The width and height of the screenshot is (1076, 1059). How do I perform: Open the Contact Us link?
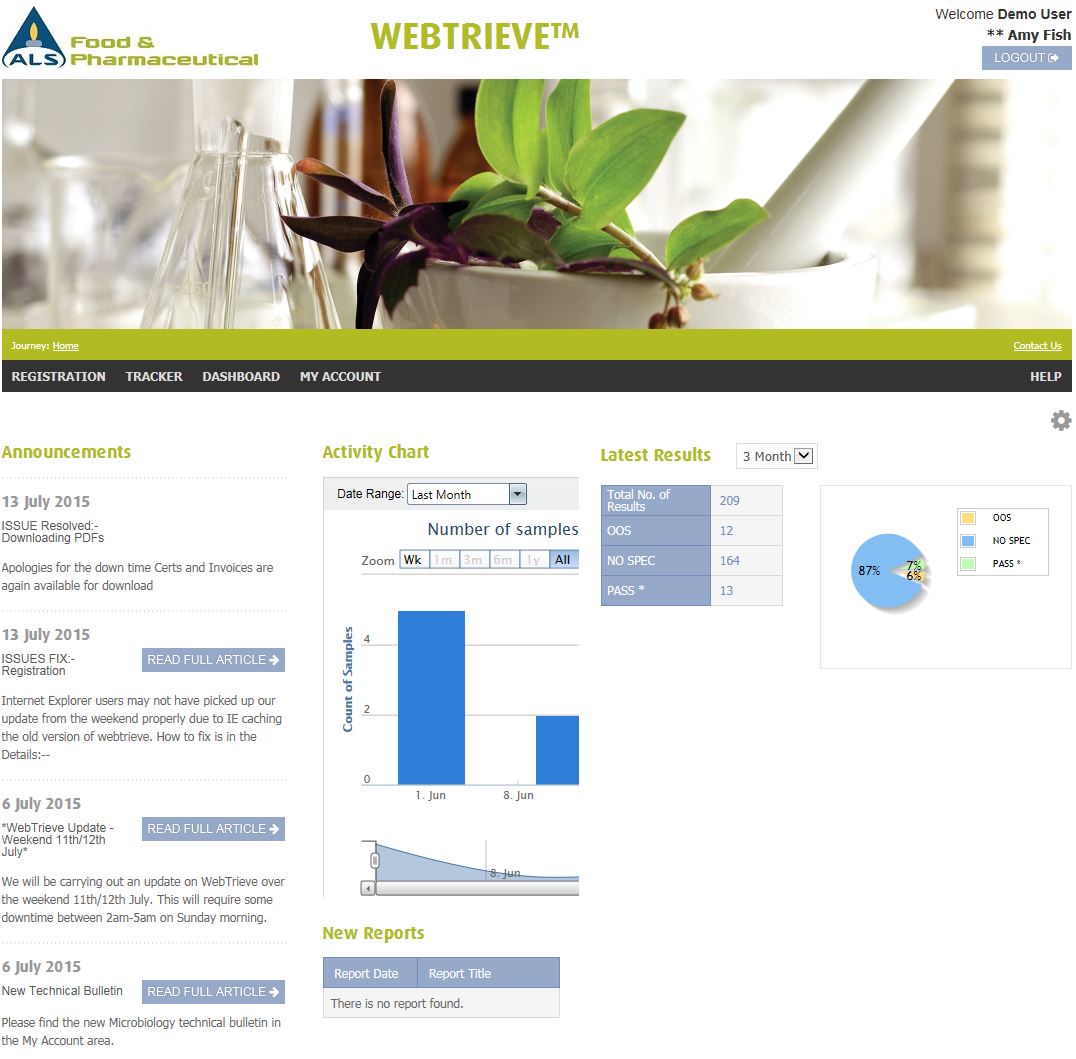pos(1037,346)
